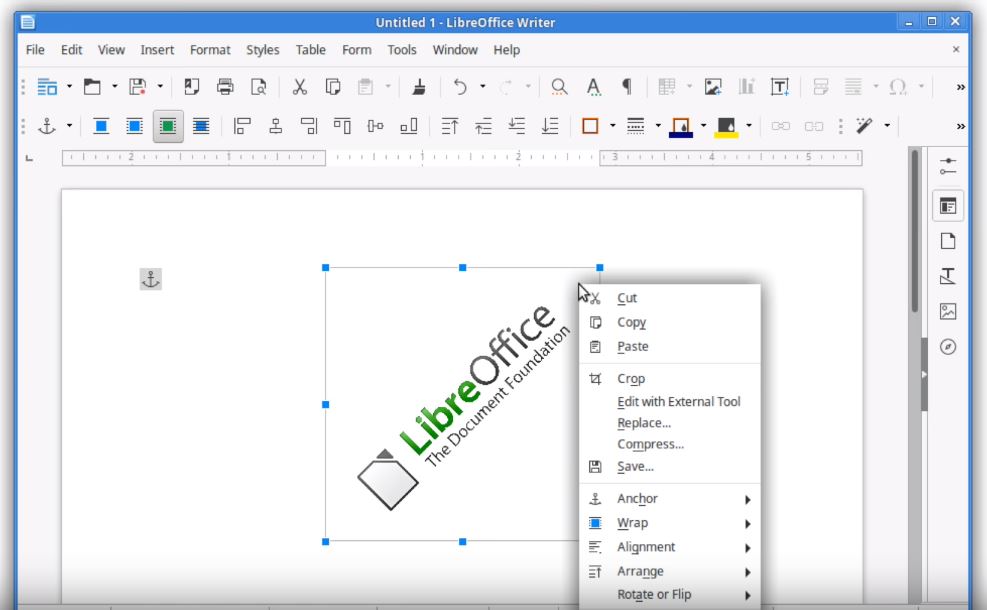Open the sidebar Page icon

[x=948, y=241]
